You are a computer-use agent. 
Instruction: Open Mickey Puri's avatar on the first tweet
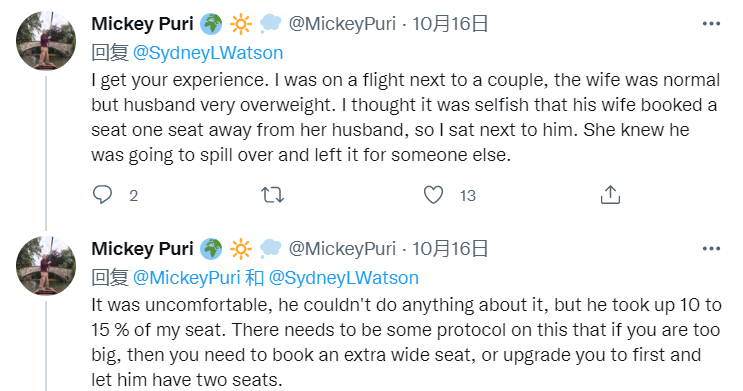pyautogui.click(x=46, y=41)
